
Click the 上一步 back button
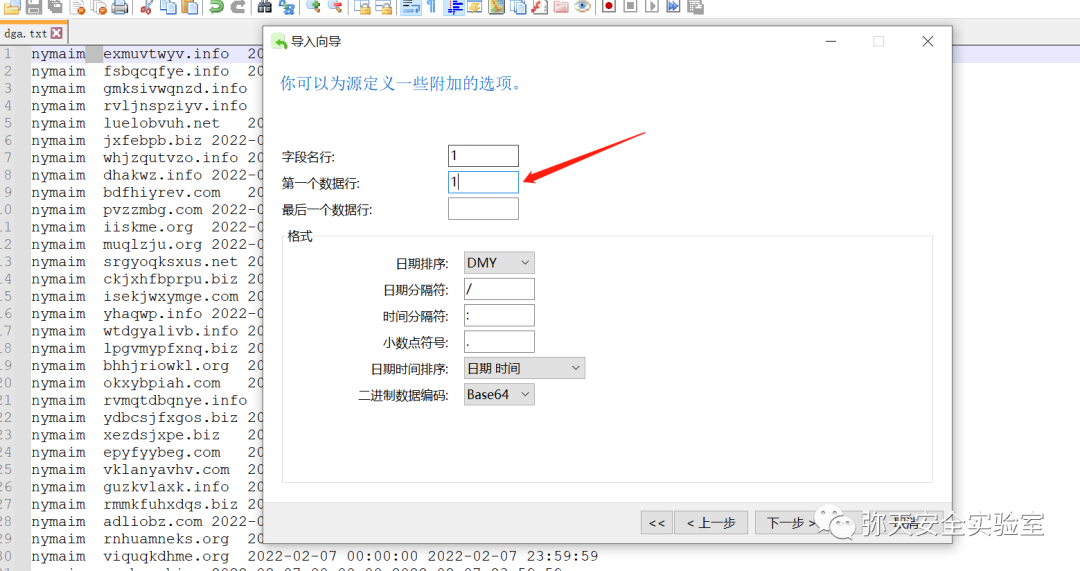712,523
